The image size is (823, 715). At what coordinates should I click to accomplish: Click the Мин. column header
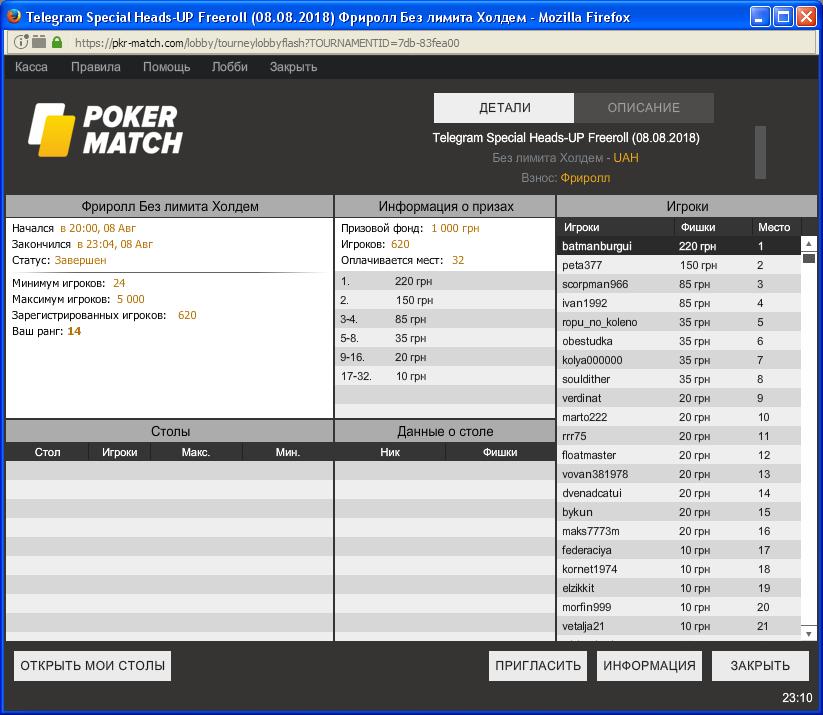click(288, 452)
